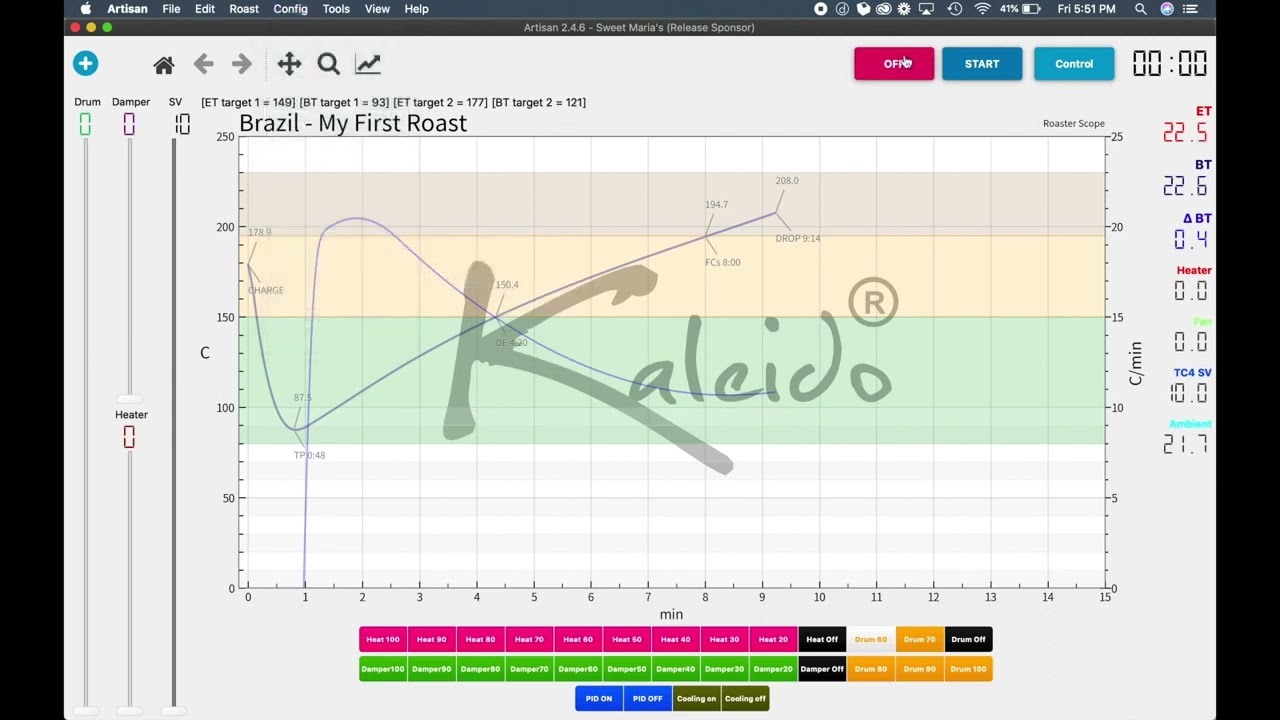Click the Control button
Image resolution: width=1280 pixels, height=720 pixels.
(1073, 64)
